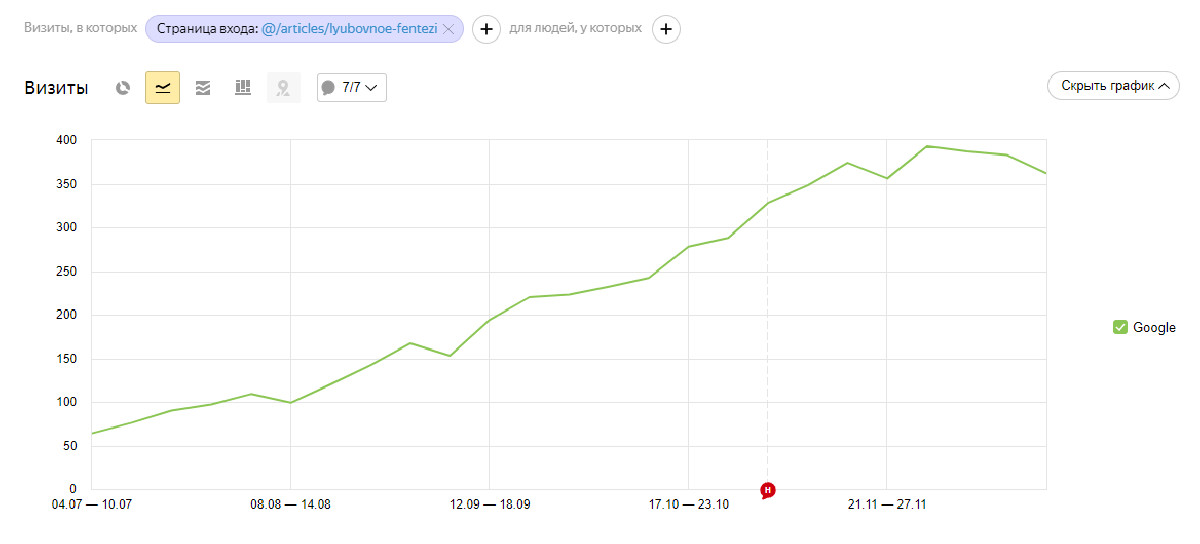Click the 21.11 — 27.11 axis date label
1200x544 pixels.
pyautogui.click(x=887, y=505)
